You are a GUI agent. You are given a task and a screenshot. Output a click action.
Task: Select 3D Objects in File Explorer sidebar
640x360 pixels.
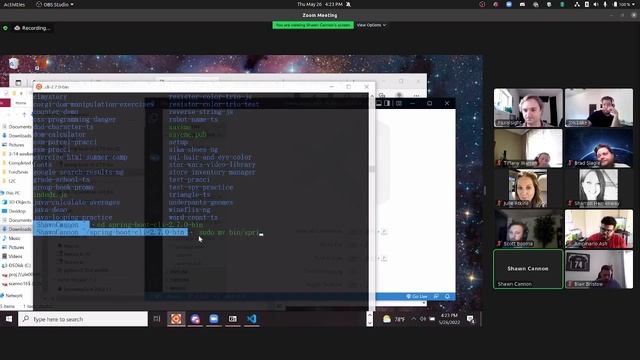coord(16,202)
